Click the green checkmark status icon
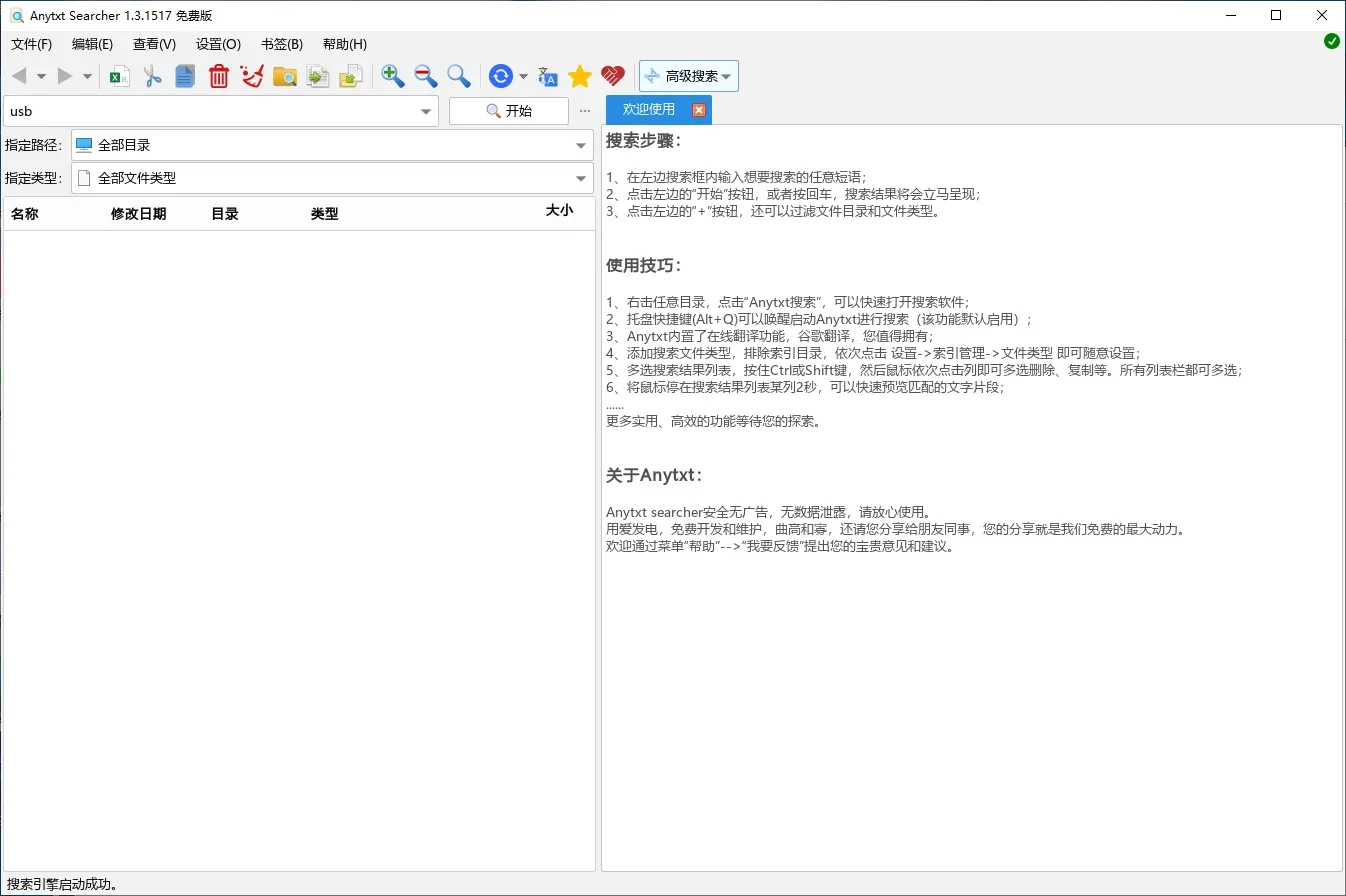The height and width of the screenshot is (896, 1346). click(x=1332, y=41)
